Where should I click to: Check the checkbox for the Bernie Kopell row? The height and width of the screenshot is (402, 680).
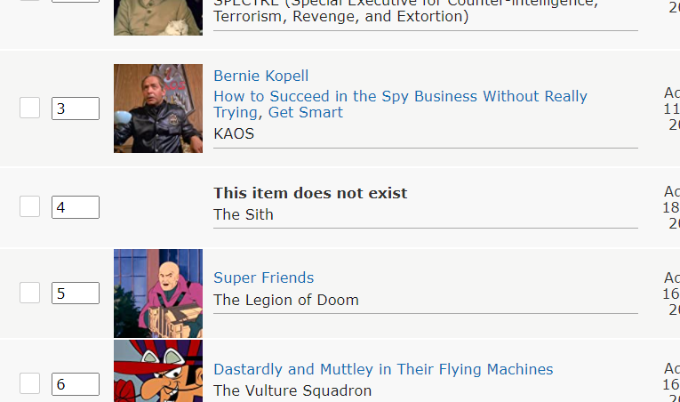coord(30,108)
